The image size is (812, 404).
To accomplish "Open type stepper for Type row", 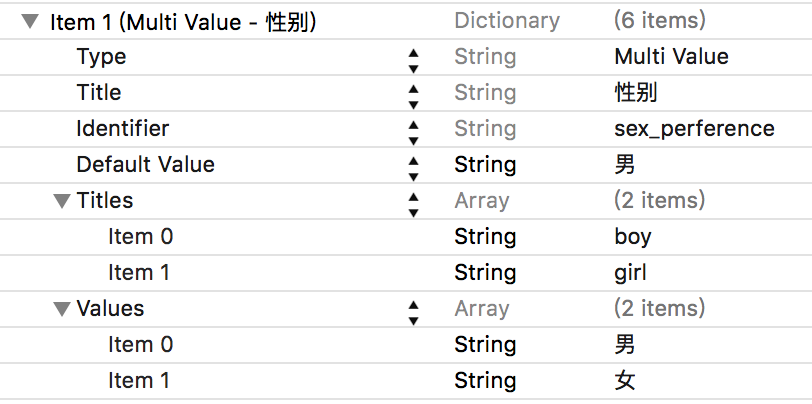I will (x=414, y=58).
